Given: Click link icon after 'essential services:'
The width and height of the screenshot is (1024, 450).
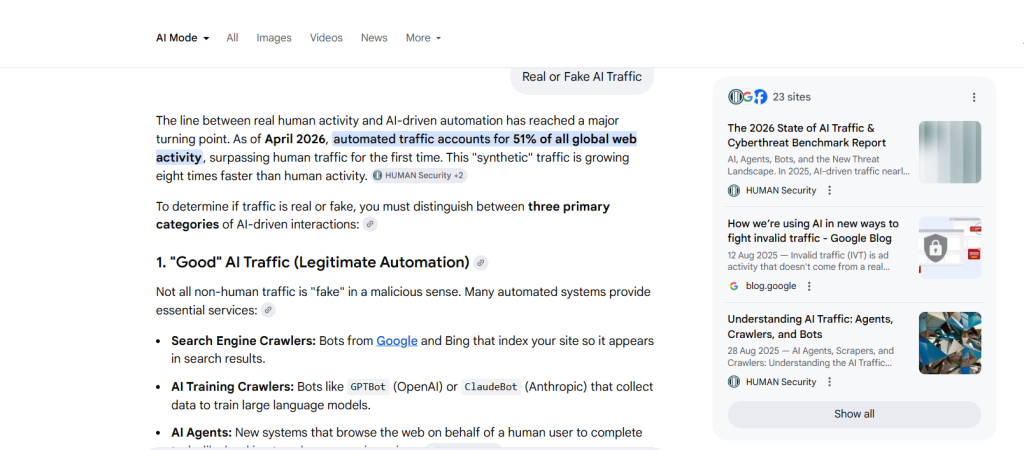Looking at the screenshot, I should tap(268, 311).
